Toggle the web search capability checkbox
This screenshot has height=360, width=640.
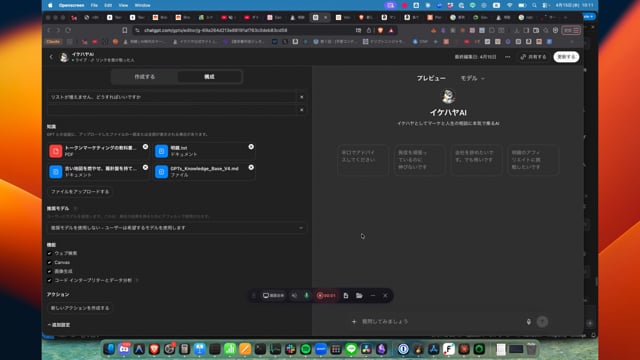point(49,253)
